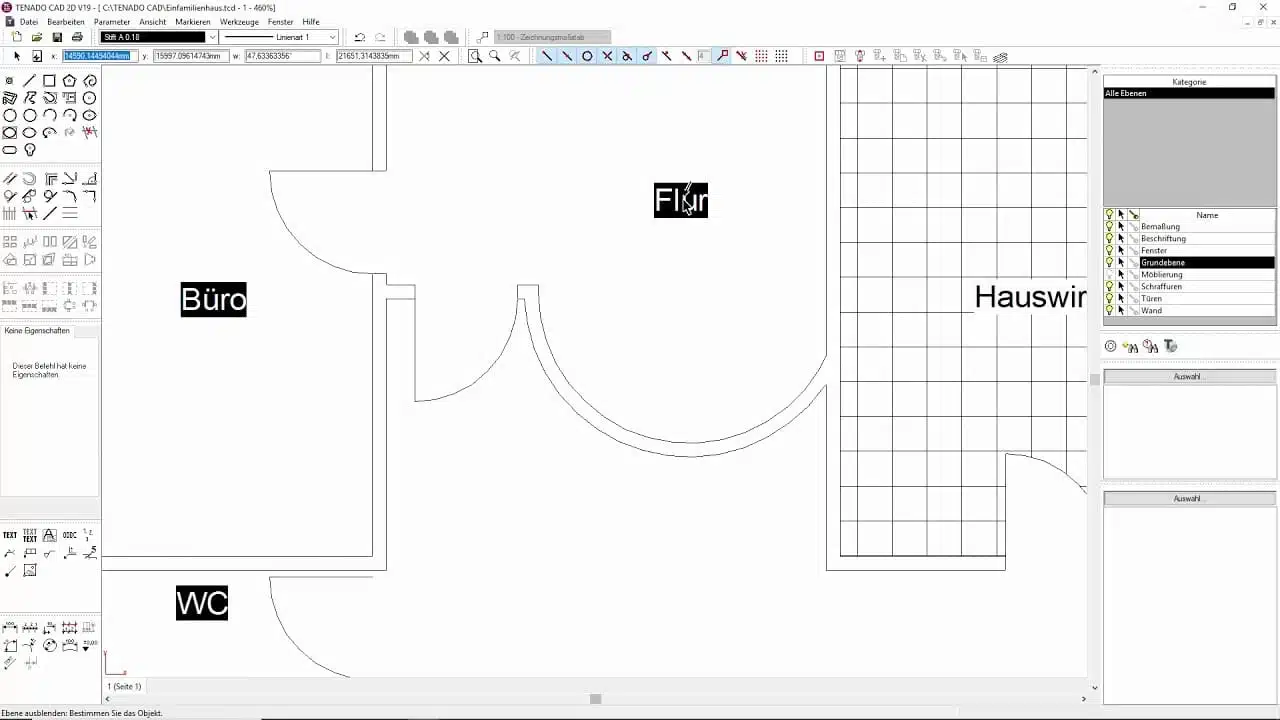Click the red dotted grid icon
The width and height of the screenshot is (1280, 720).
point(761,56)
